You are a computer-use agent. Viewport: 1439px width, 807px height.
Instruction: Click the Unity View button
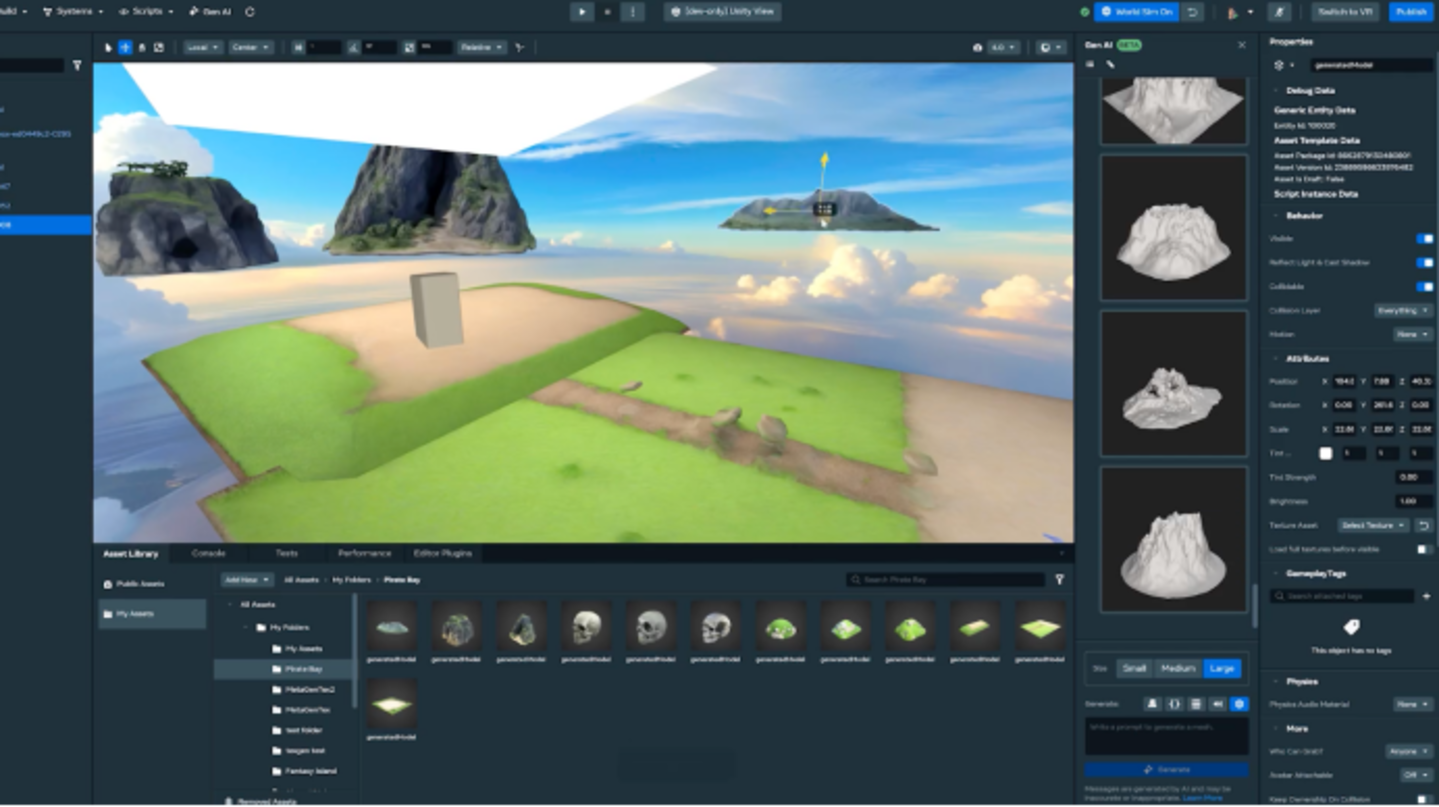722,12
